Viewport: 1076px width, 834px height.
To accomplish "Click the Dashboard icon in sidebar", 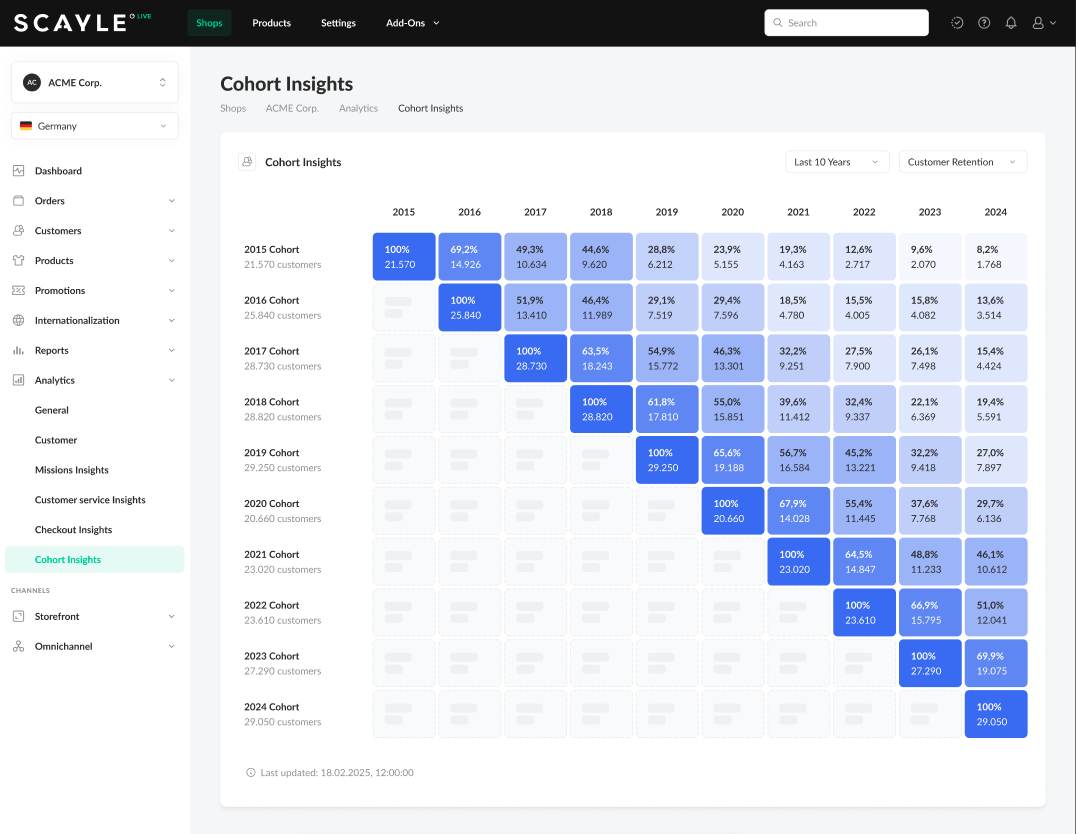I will (x=18, y=171).
